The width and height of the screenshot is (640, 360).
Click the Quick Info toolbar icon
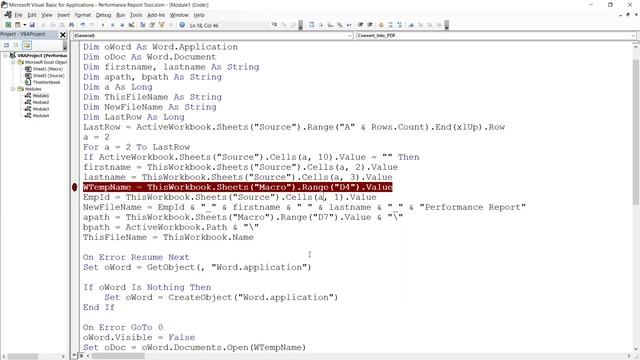tap(330, 25)
